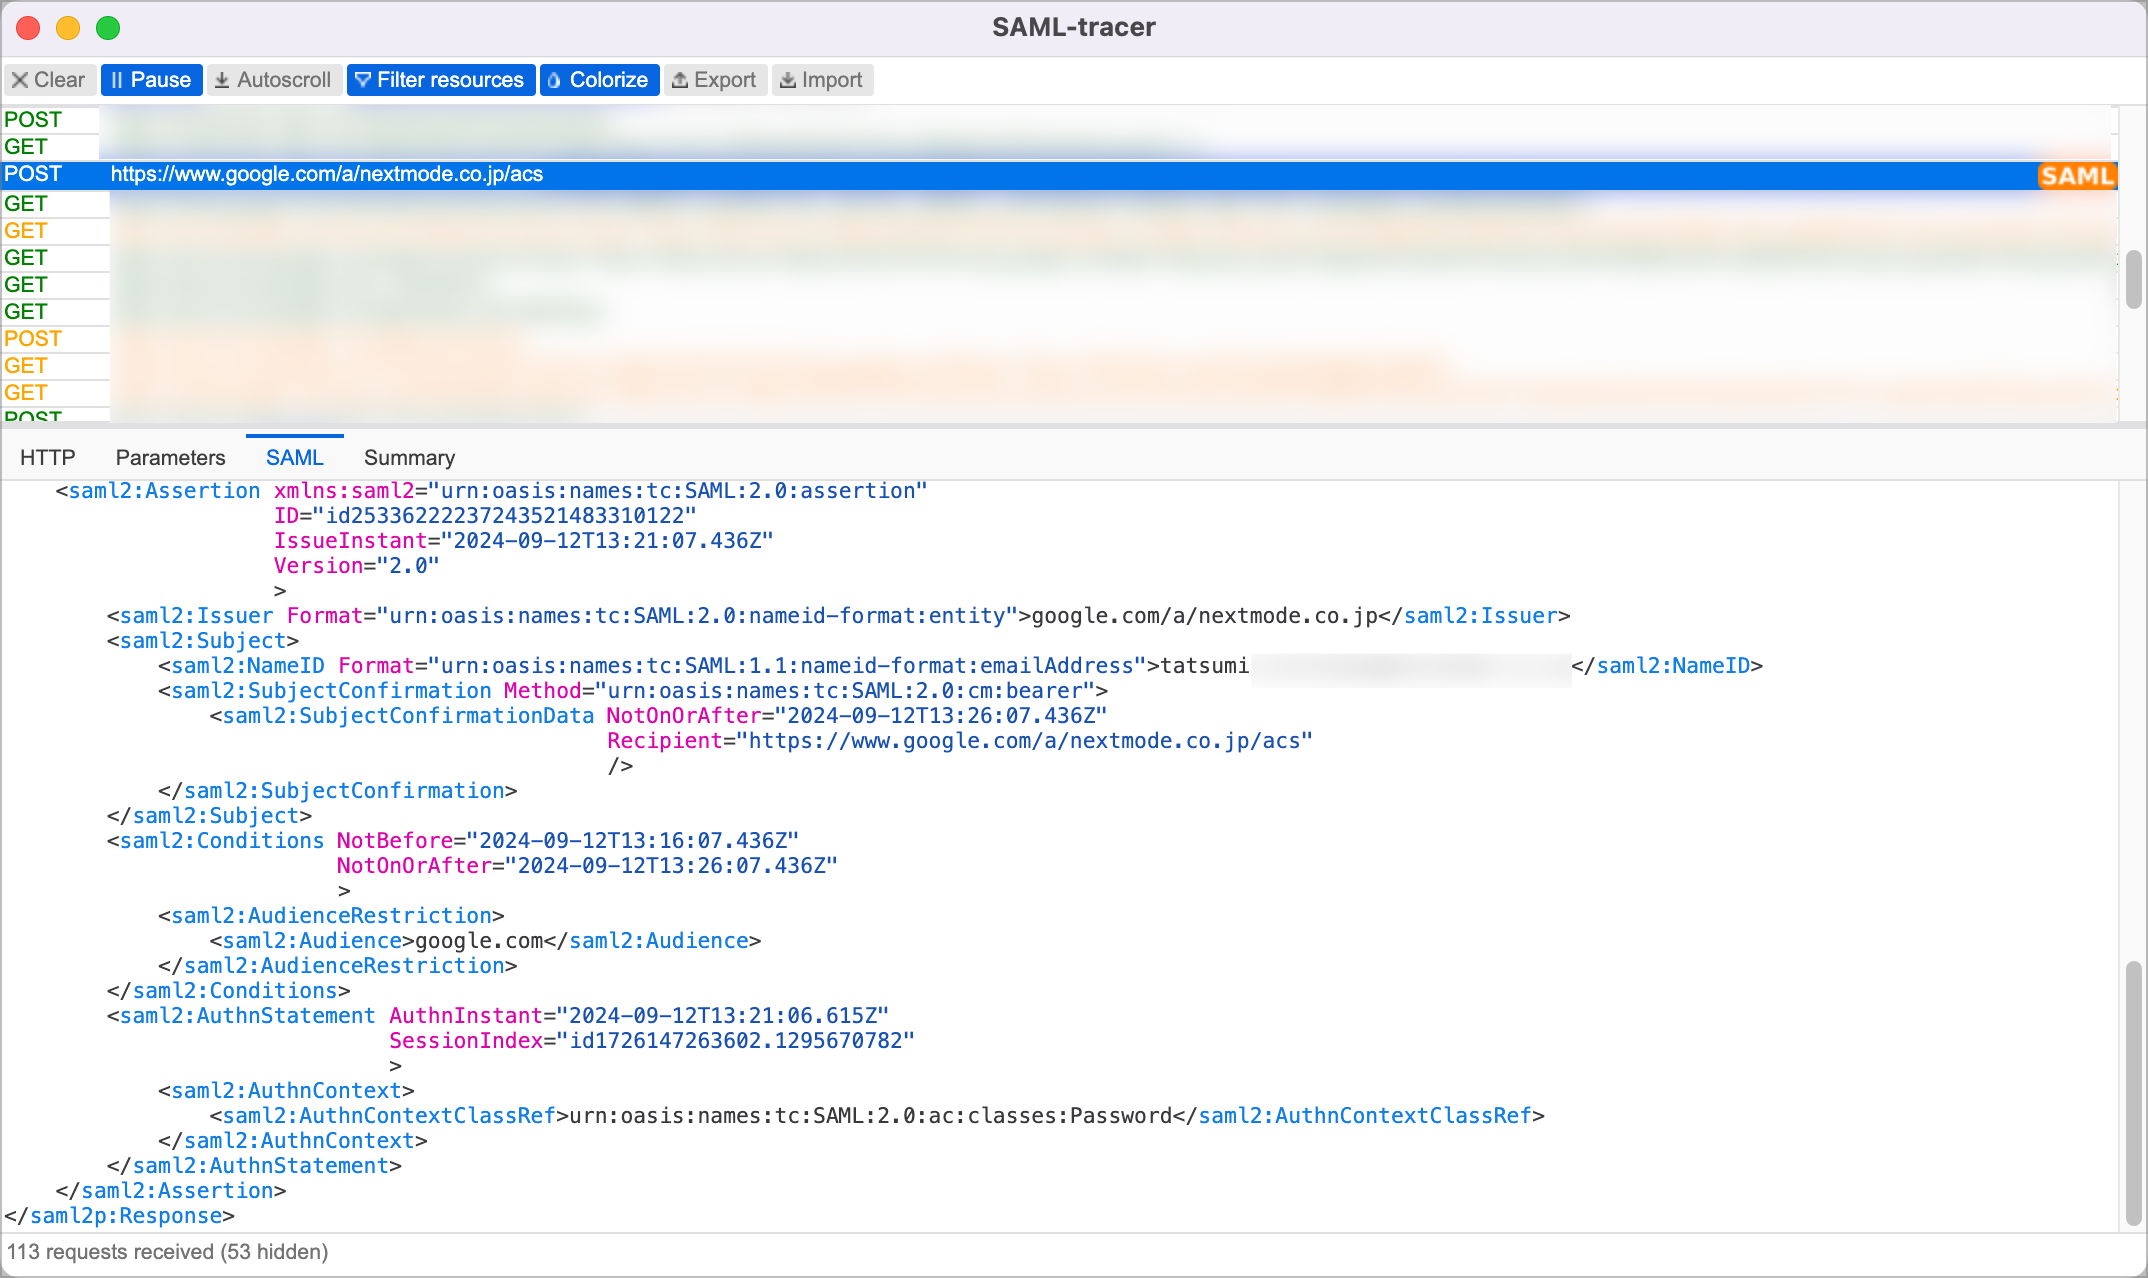This screenshot has height=1278, width=2148.
Task: Open the Summary tab
Action: (x=408, y=456)
